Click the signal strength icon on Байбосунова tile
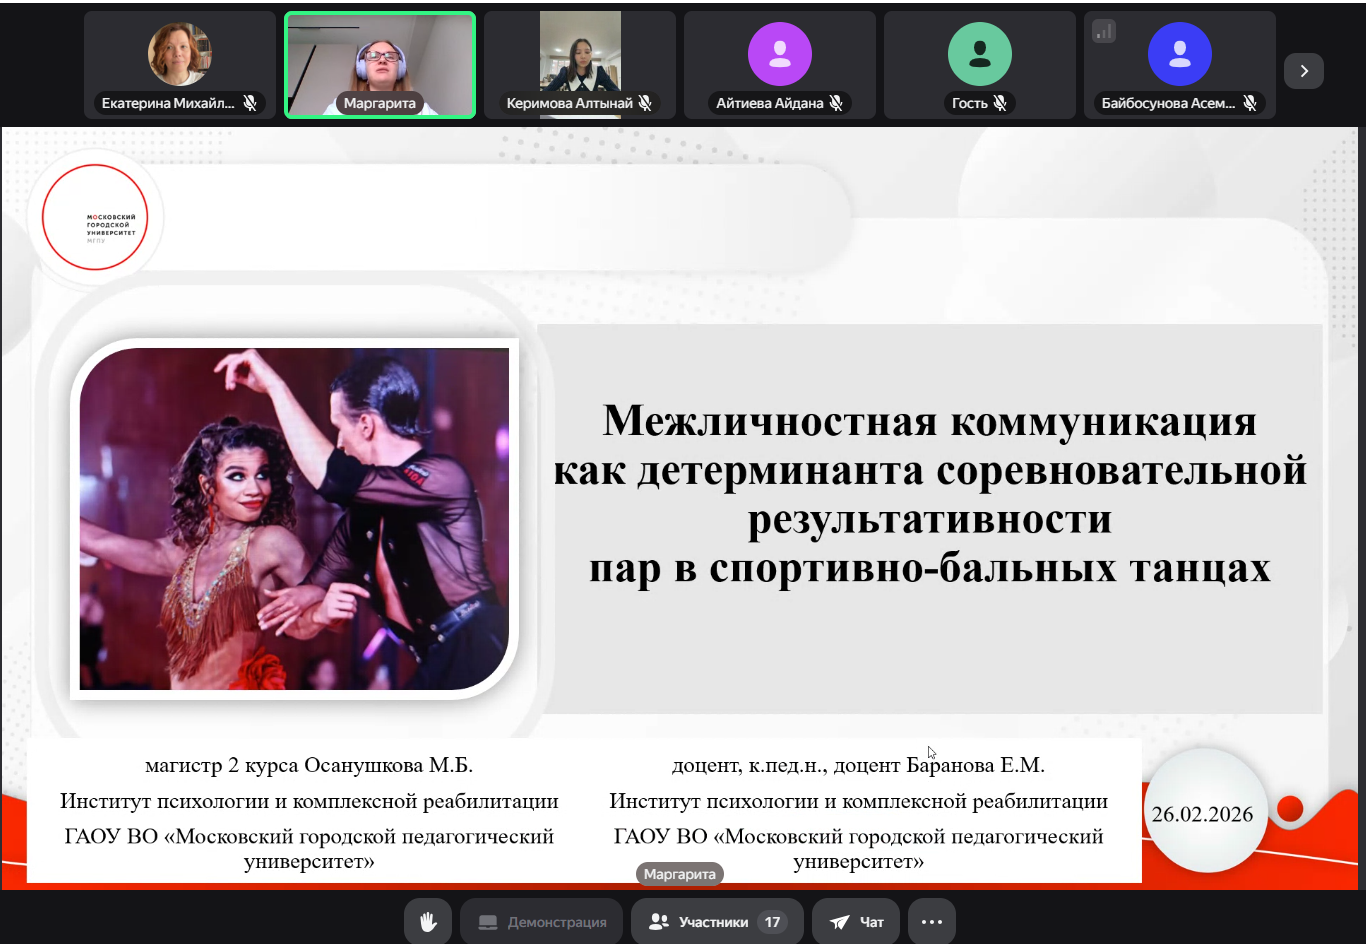The image size is (1366, 944). tap(1104, 32)
